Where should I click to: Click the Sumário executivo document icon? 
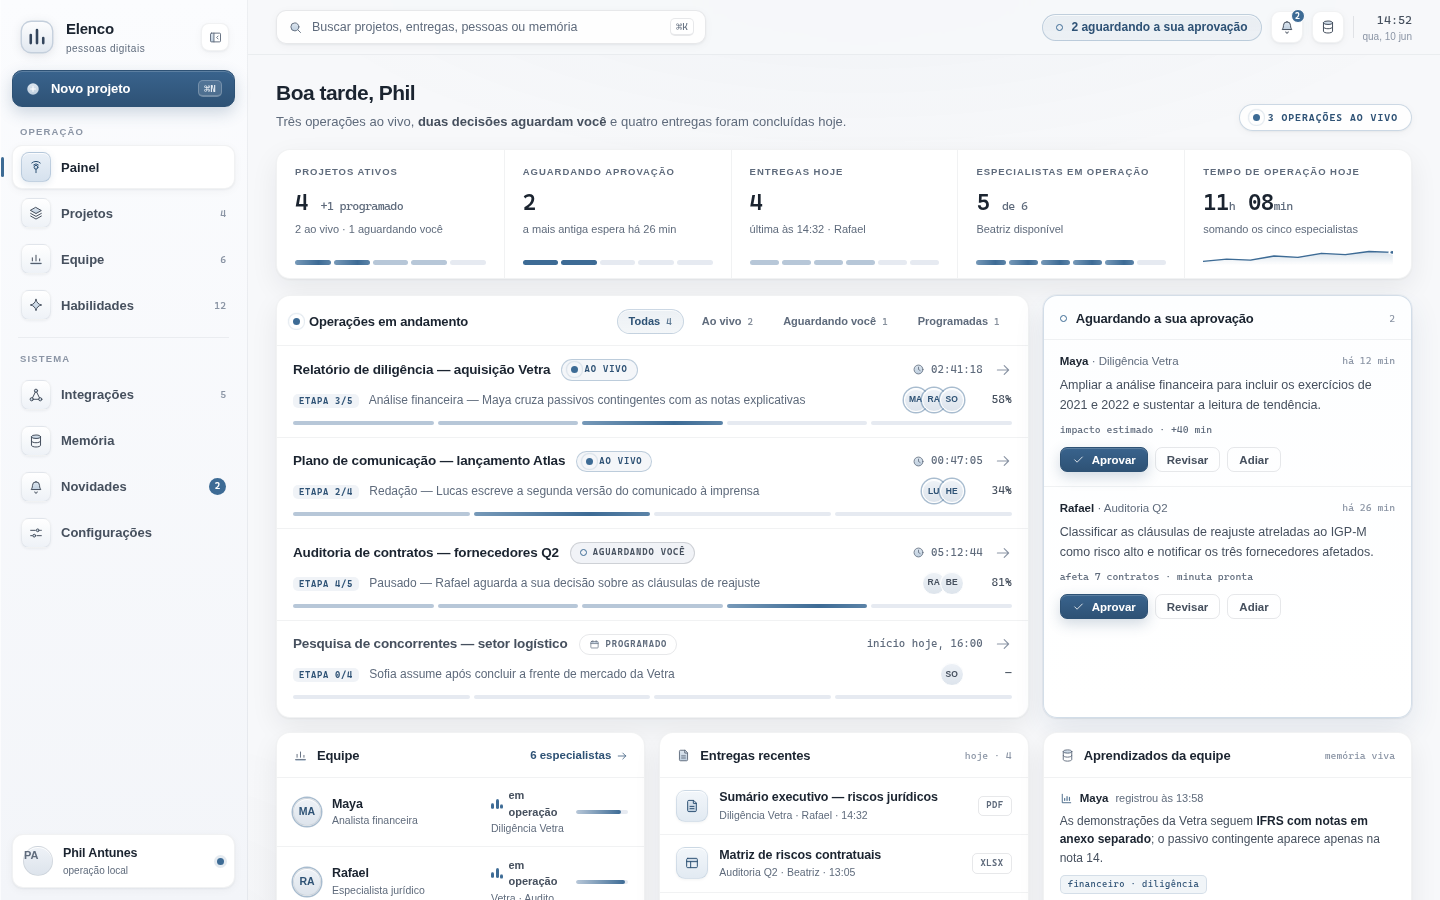pyautogui.click(x=691, y=805)
